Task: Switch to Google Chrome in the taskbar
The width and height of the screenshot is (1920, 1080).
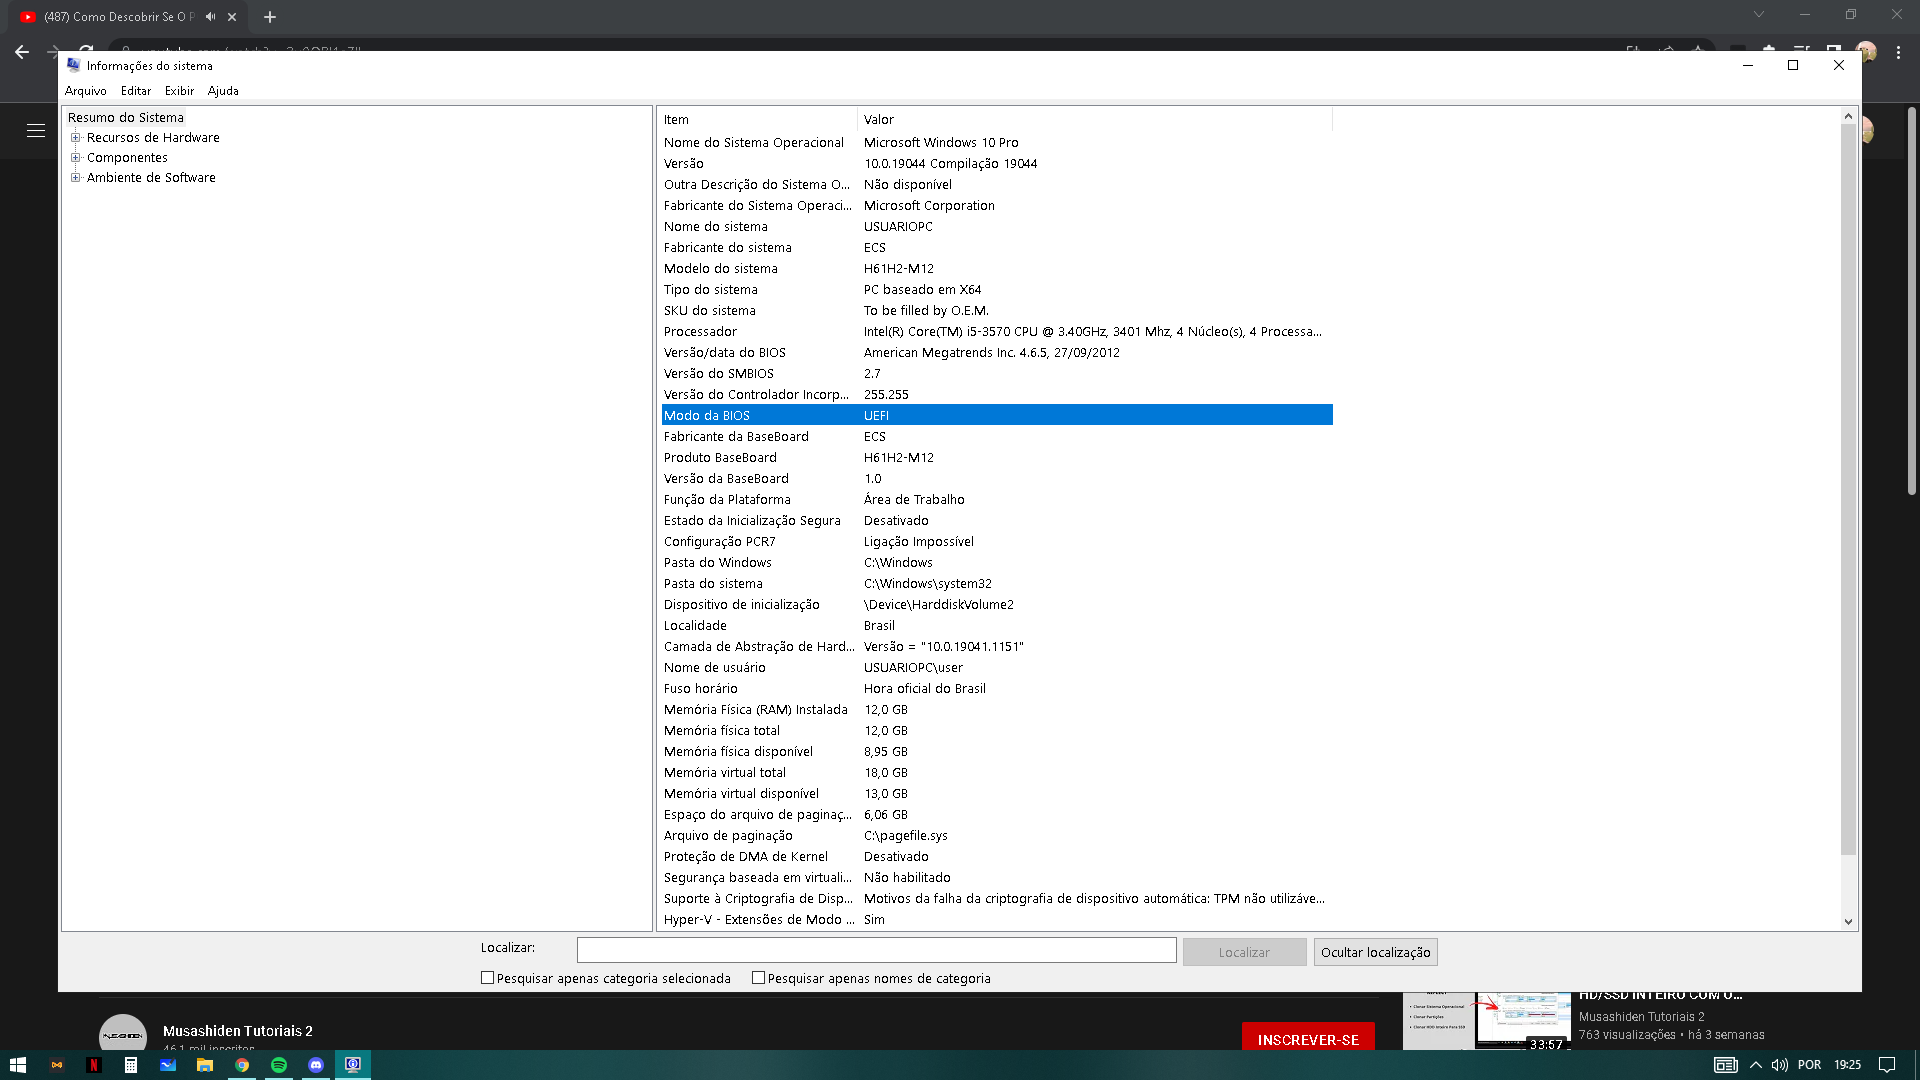Action: (241, 1065)
